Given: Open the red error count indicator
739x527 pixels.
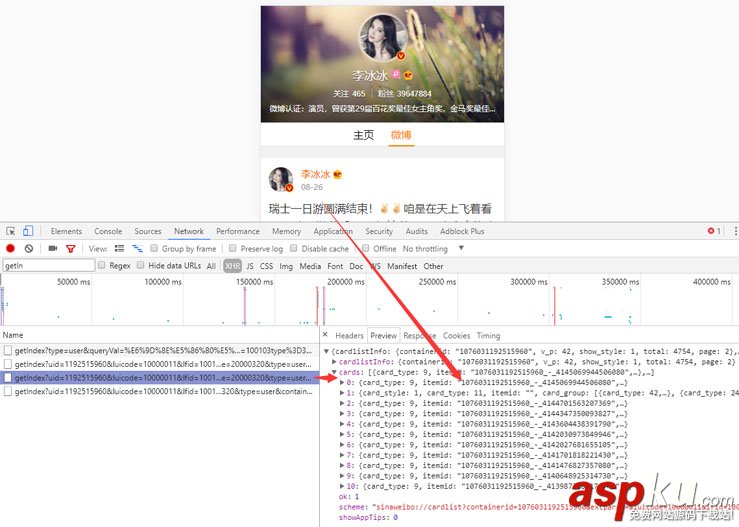Looking at the screenshot, I should coord(714,231).
